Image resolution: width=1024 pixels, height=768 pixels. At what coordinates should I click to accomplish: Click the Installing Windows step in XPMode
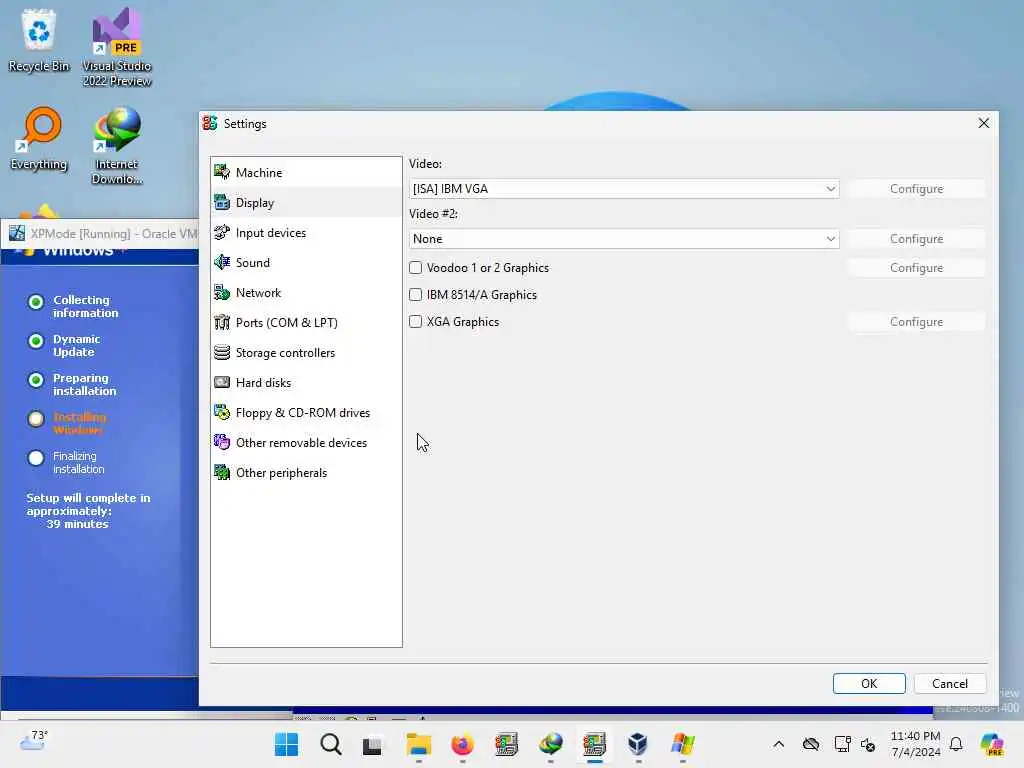tap(67, 423)
